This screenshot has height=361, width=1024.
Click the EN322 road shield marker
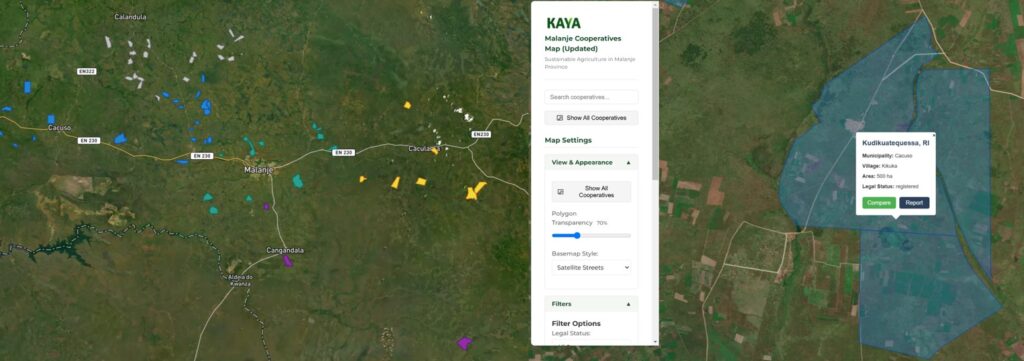(x=86, y=71)
